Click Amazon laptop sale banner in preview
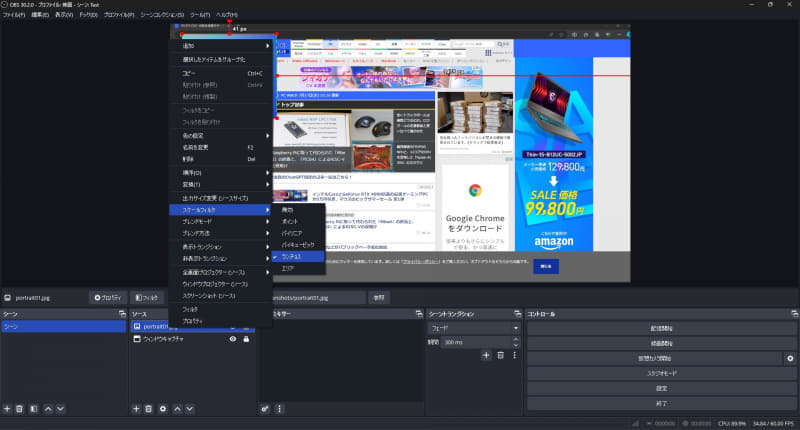Viewport: 800px width, 430px height. point(554,154)
